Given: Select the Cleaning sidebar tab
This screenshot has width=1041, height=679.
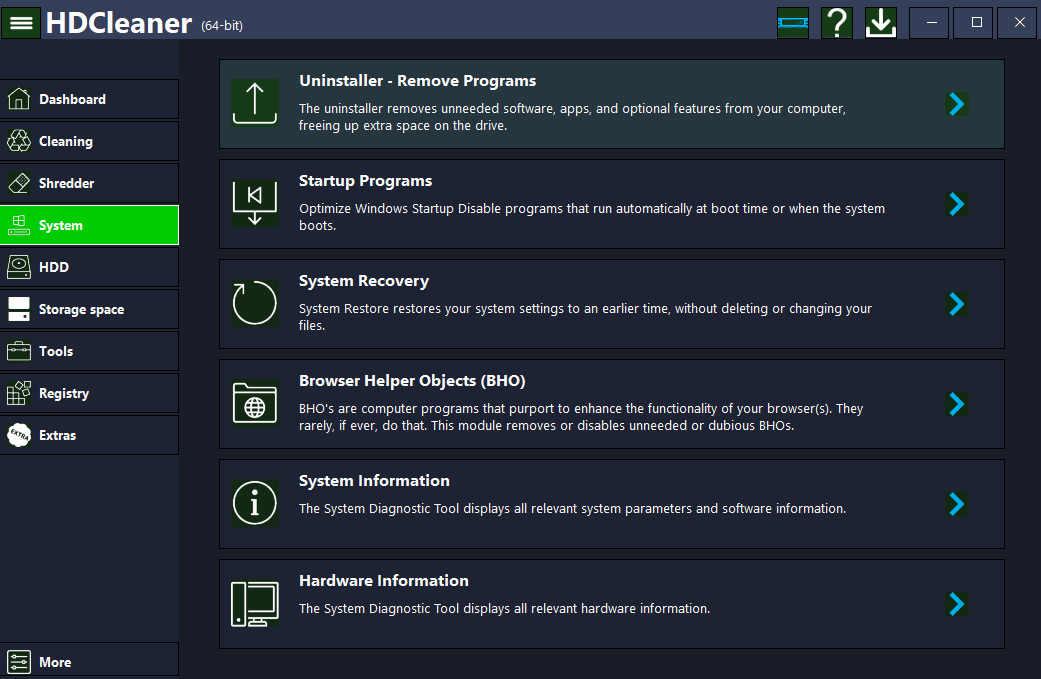Looking at the screenshot, I should click(90, 141).
